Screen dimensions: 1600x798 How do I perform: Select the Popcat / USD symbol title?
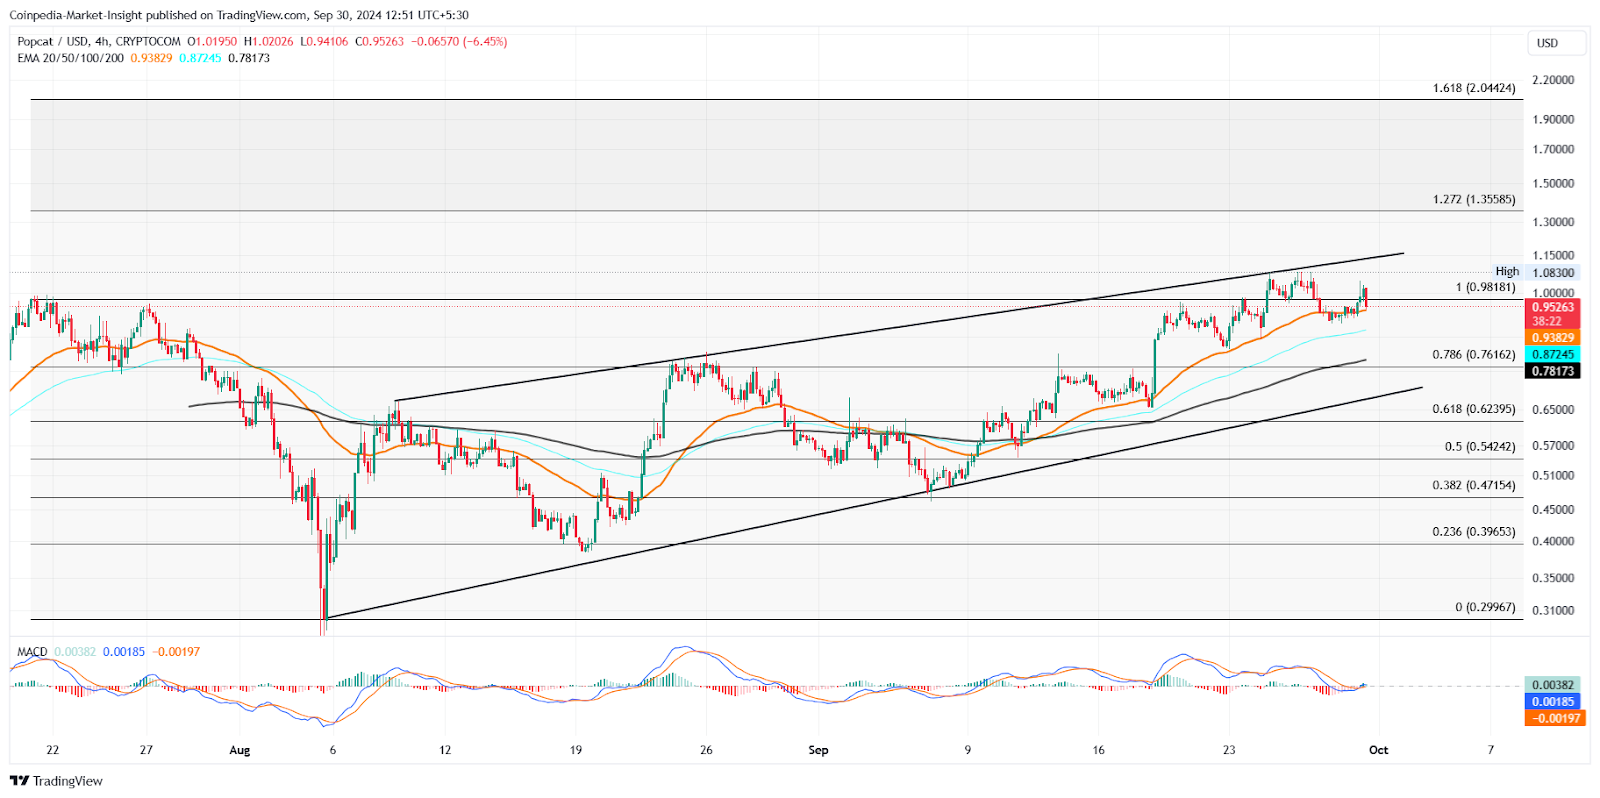[53, 42]
